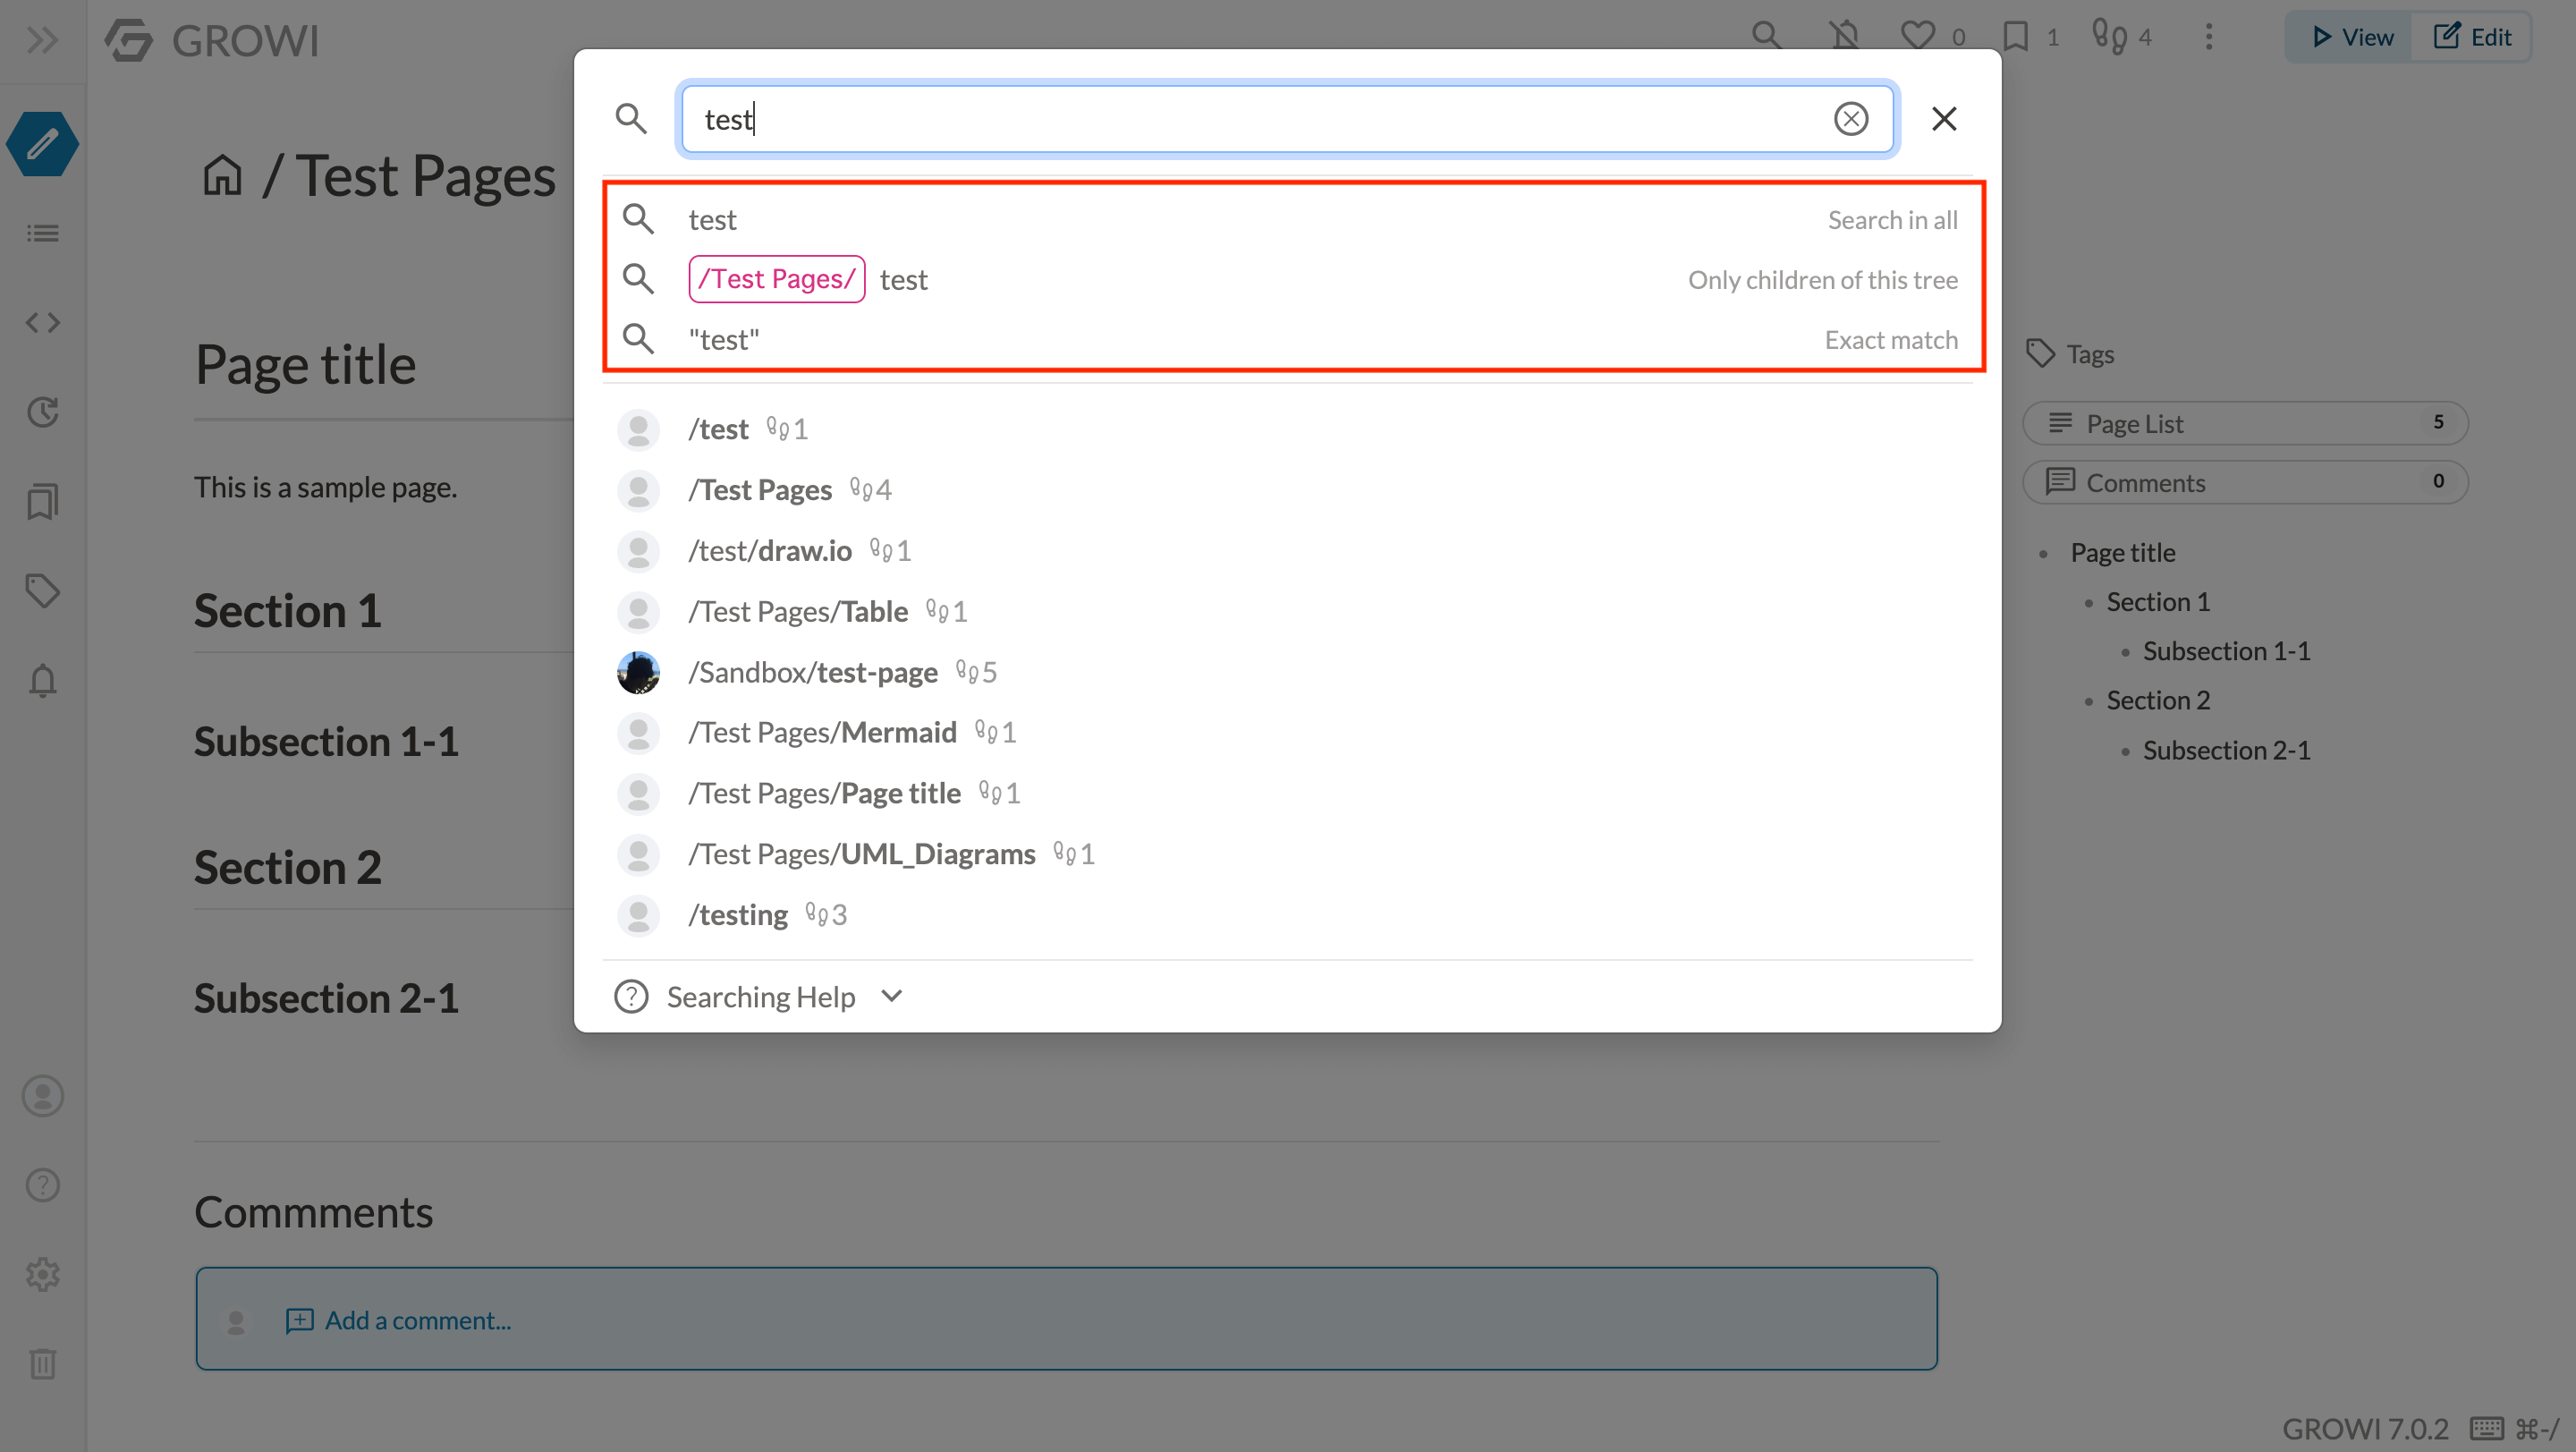
Task: Click the /testing search result
Action: pos(738,915)
